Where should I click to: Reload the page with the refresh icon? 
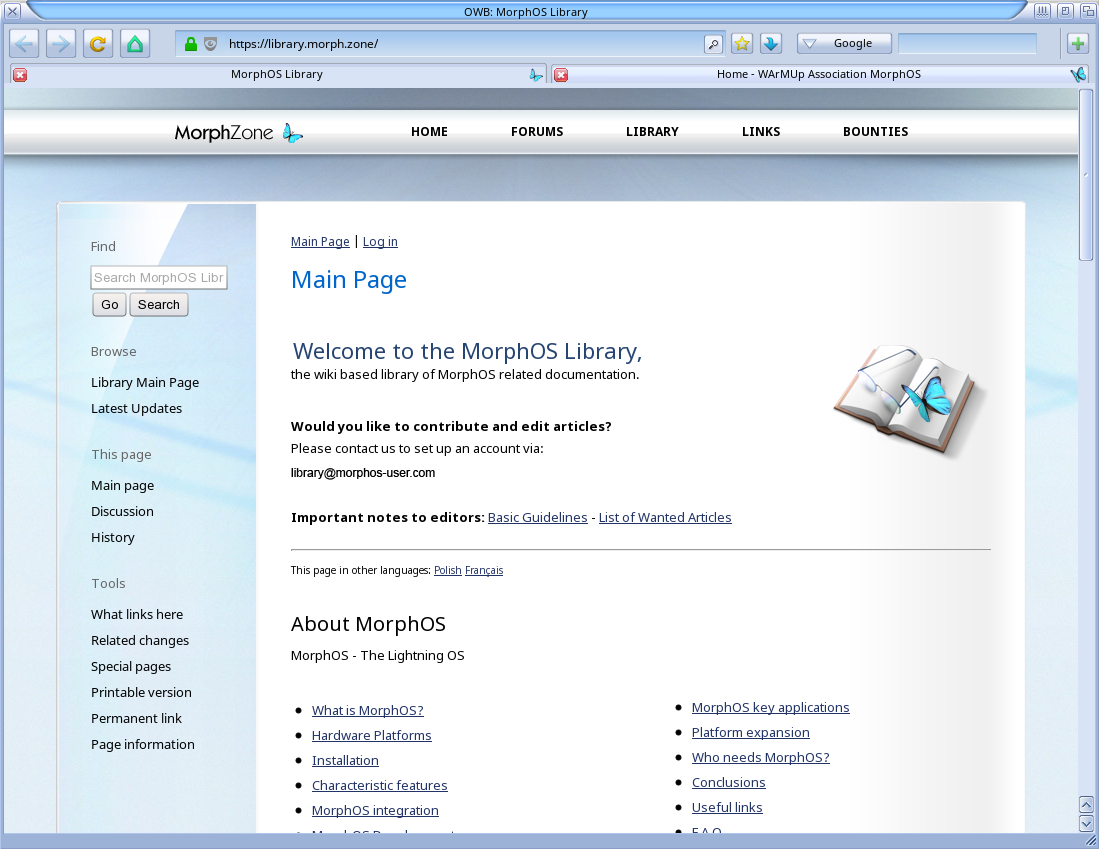coord(98,43)
